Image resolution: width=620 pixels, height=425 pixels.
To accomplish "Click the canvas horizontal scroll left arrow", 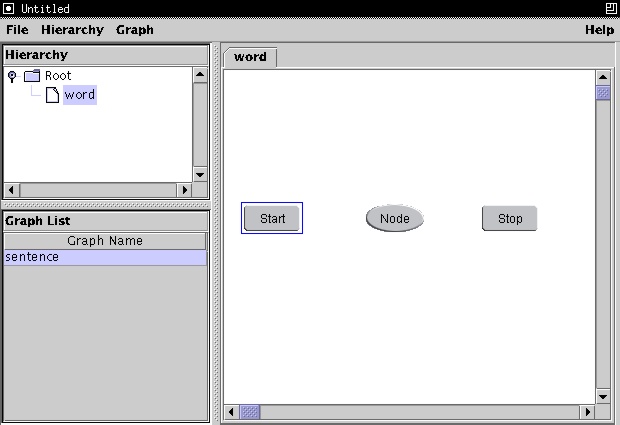I will tap(231, 412).
